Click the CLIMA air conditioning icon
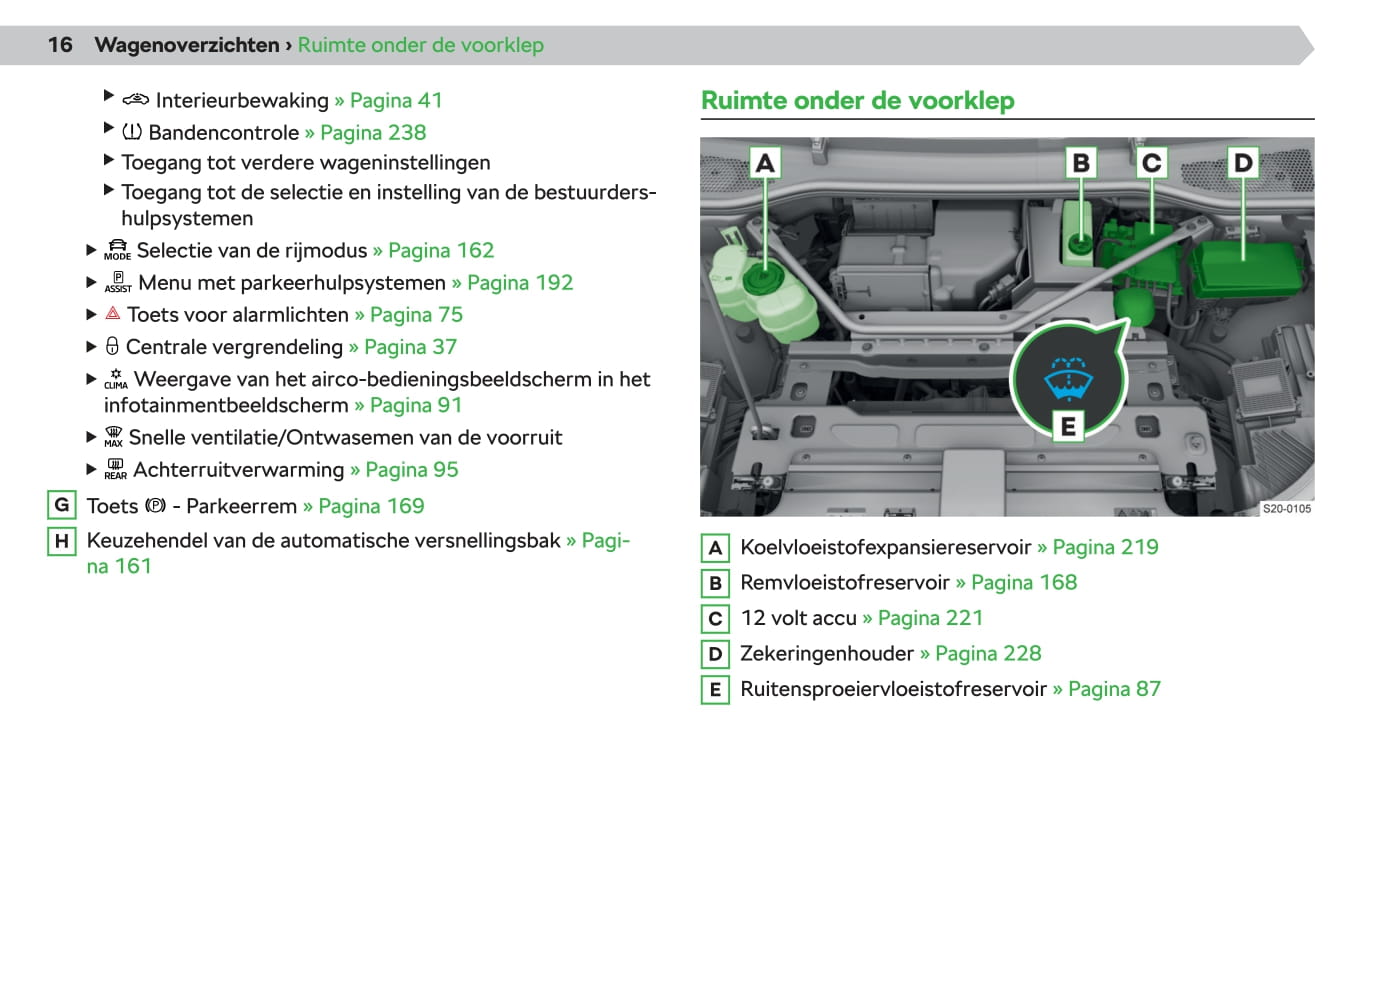Screen dimensions: 1386x985 click(x=116, y=379)
